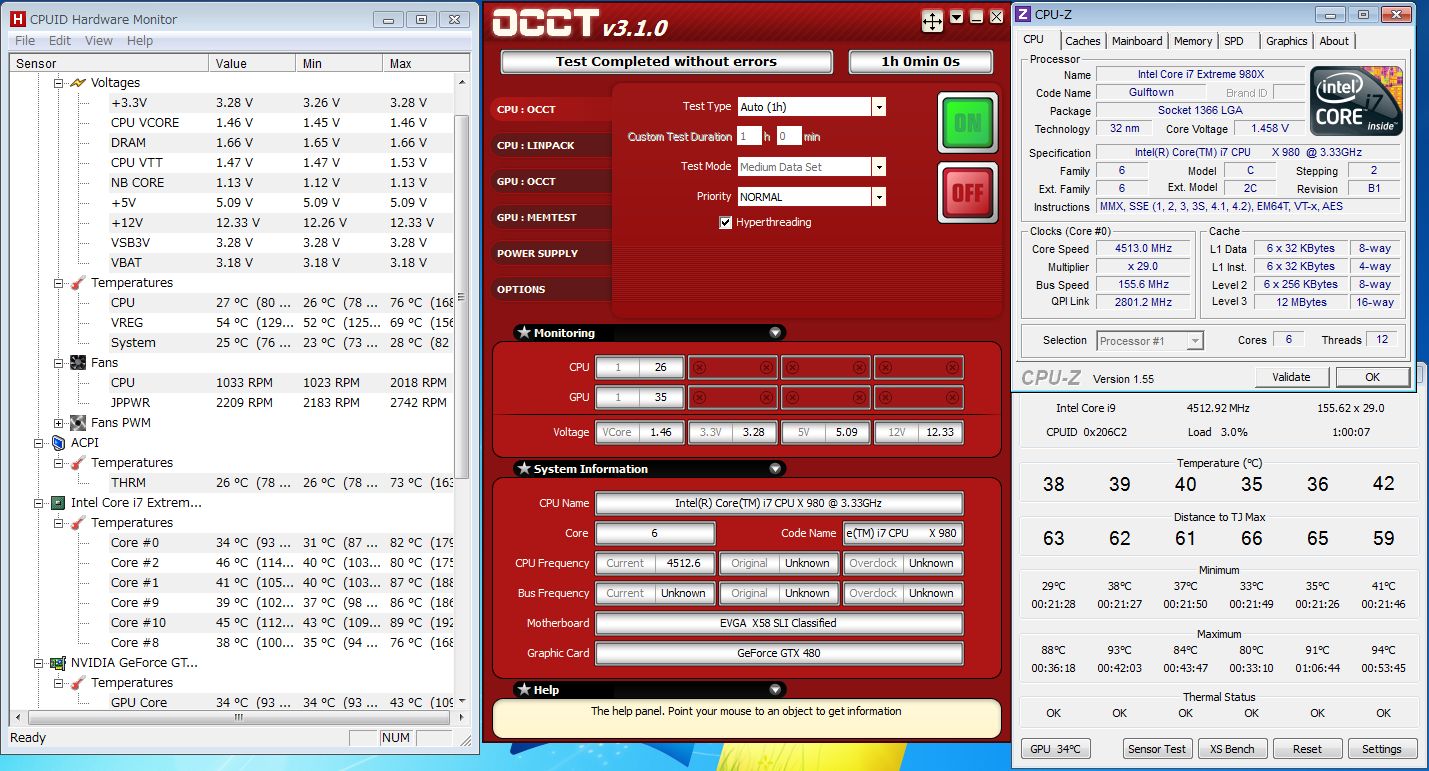This screenshot has height=771, width=1429.
Task: Collapse the Voltages node in HWMonitor
Action: 58,83
